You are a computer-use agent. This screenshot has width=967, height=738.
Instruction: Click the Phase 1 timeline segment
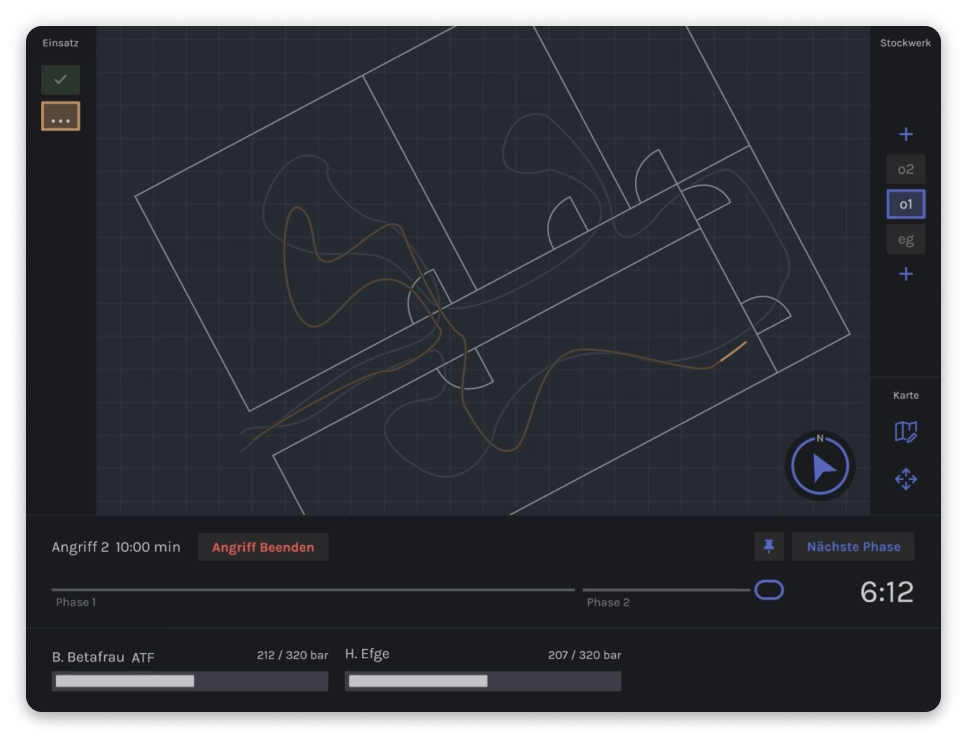pos(313,590)
